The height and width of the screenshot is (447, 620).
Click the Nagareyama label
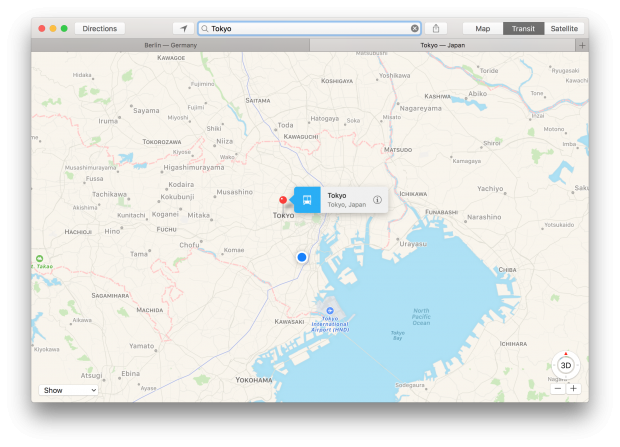click(420, 108)
